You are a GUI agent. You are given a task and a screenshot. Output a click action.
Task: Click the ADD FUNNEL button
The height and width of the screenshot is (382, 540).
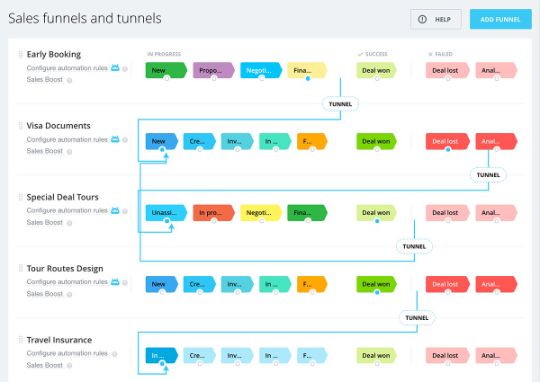pos(500,19)
